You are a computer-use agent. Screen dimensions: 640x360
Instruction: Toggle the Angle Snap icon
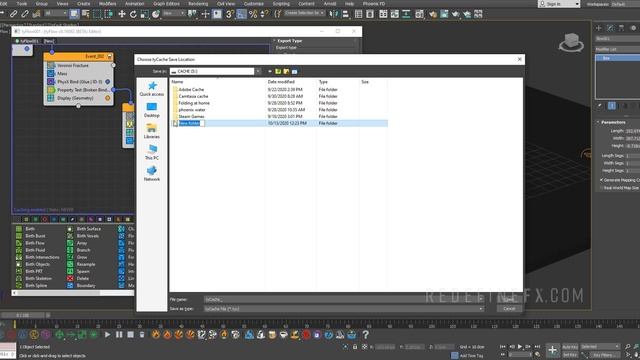pos(242,14)
